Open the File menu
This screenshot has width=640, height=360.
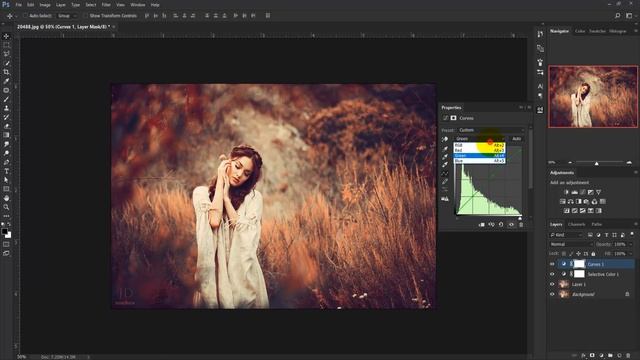[18, 5]
